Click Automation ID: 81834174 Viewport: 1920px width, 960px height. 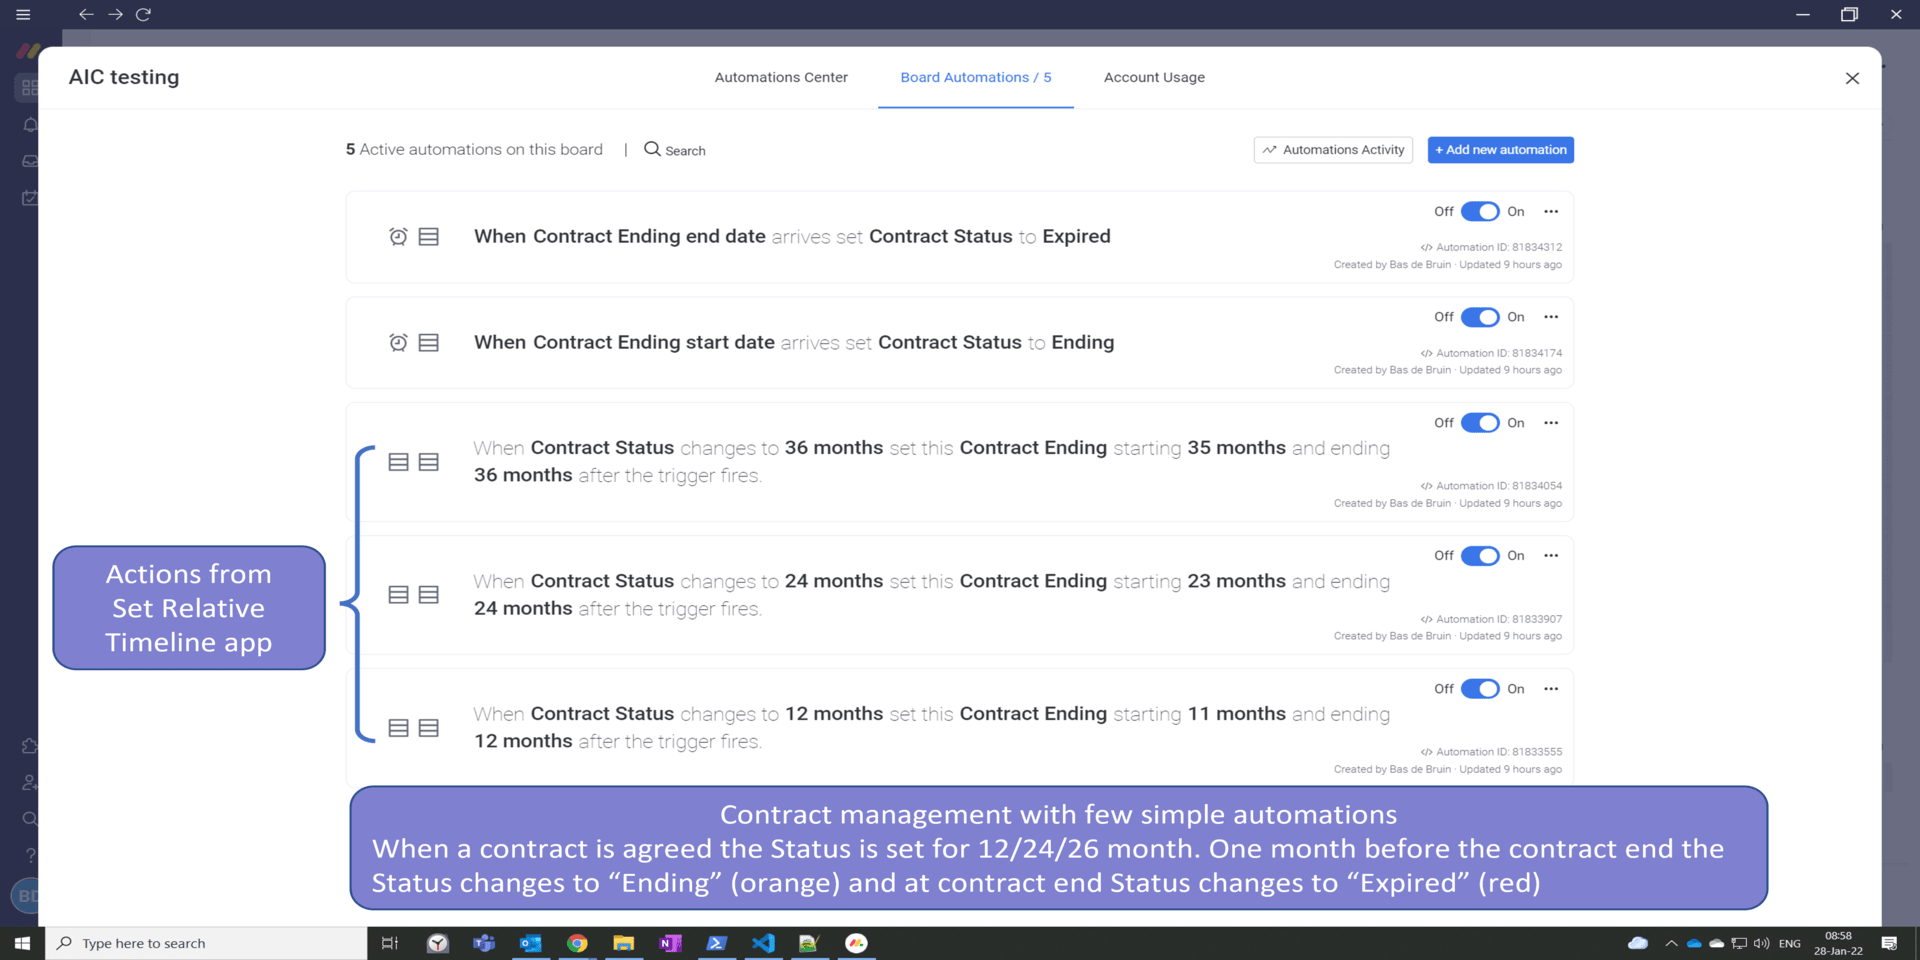(1498, 353)
